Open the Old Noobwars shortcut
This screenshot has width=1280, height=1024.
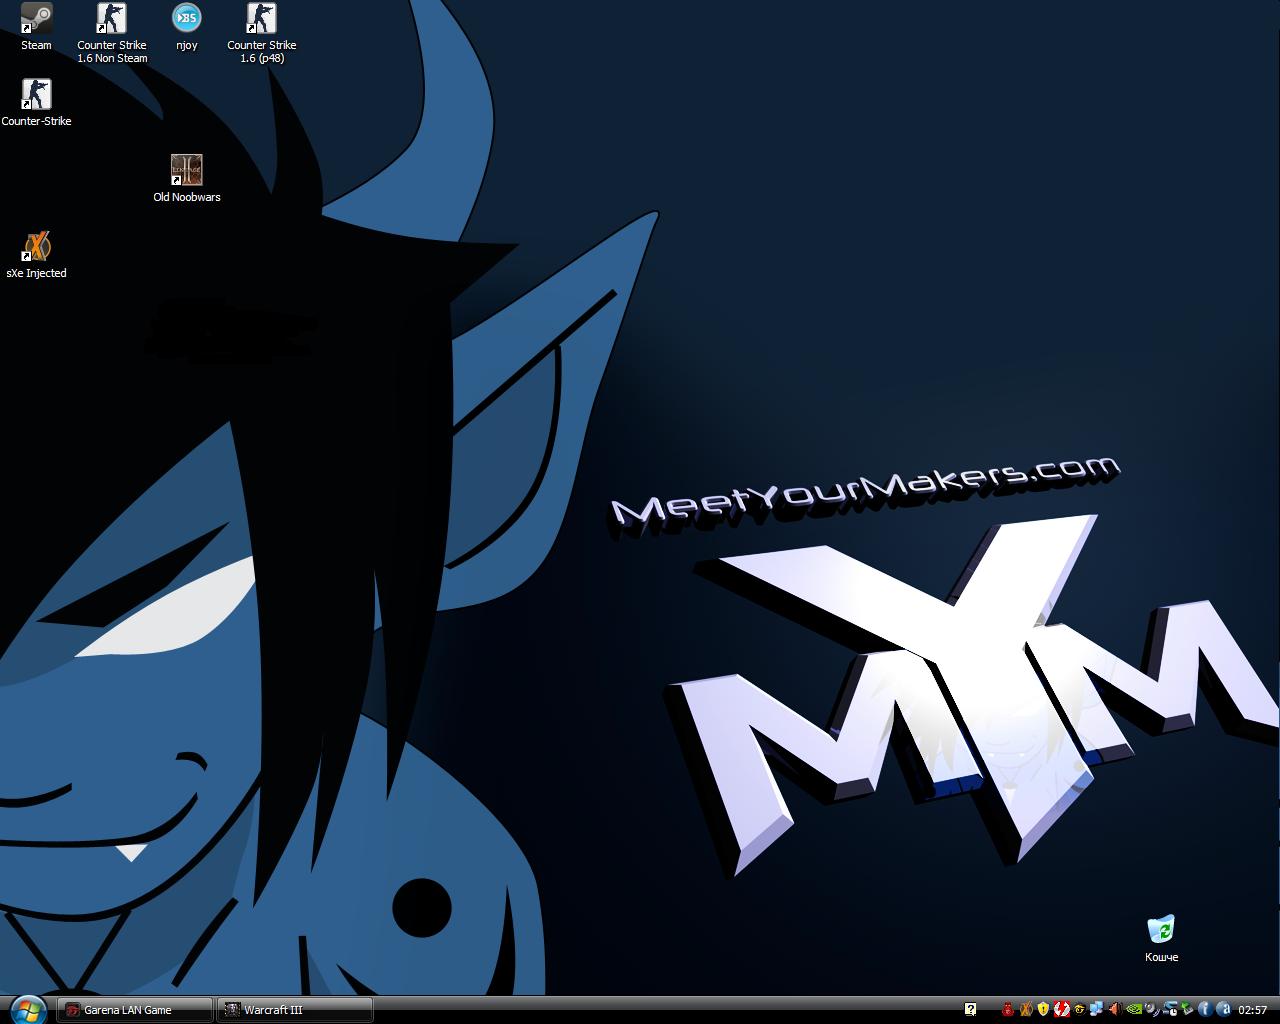(x=186, y=179)
